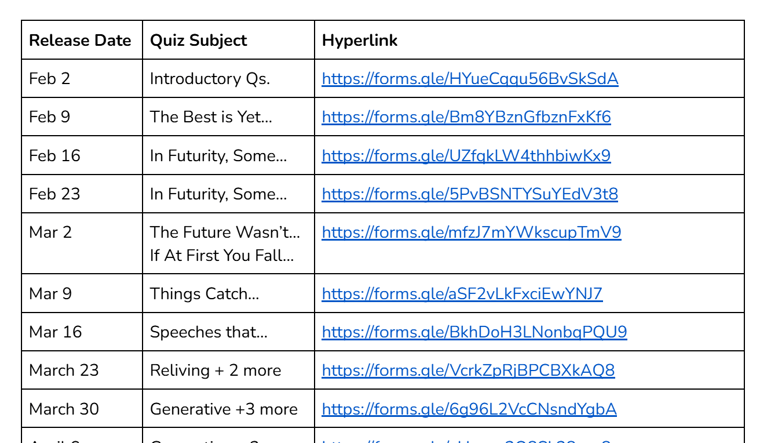The height and width of the screenshot is (443, 768).
Task: Click the Mar 9 date cell
Action: [x=82, y=294]
